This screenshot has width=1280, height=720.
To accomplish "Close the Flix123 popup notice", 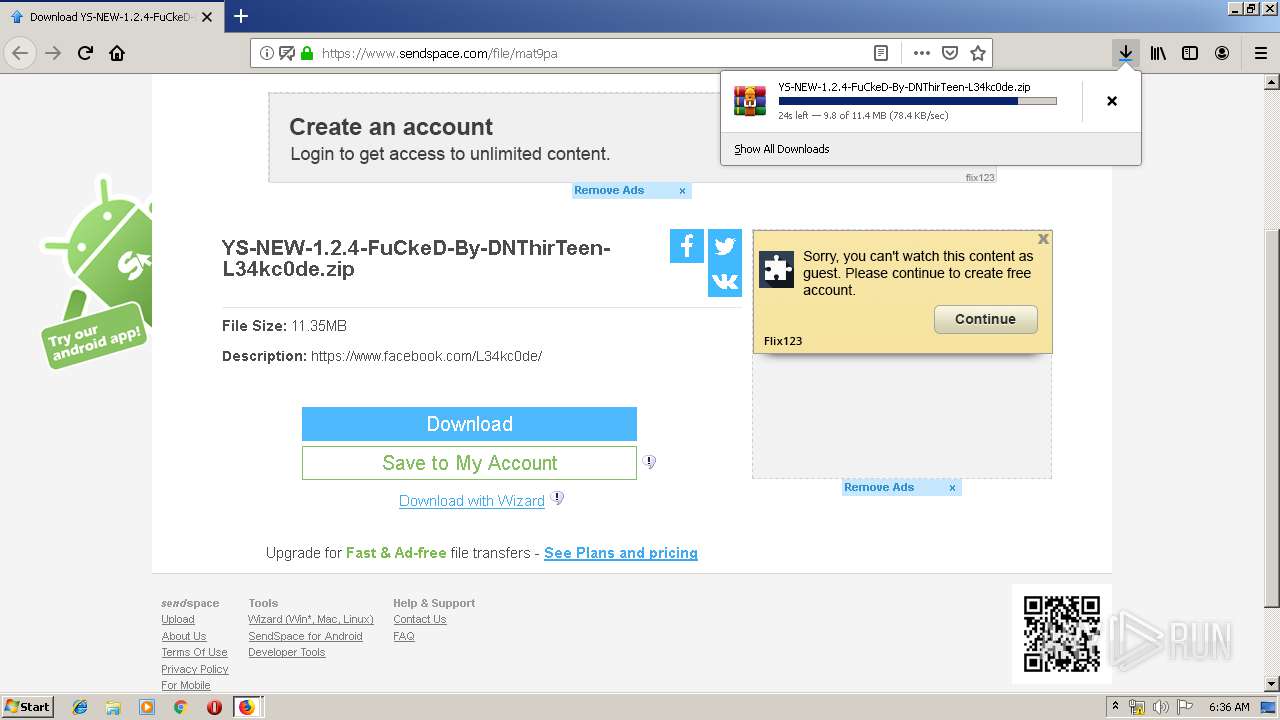I will (1043, 239).
